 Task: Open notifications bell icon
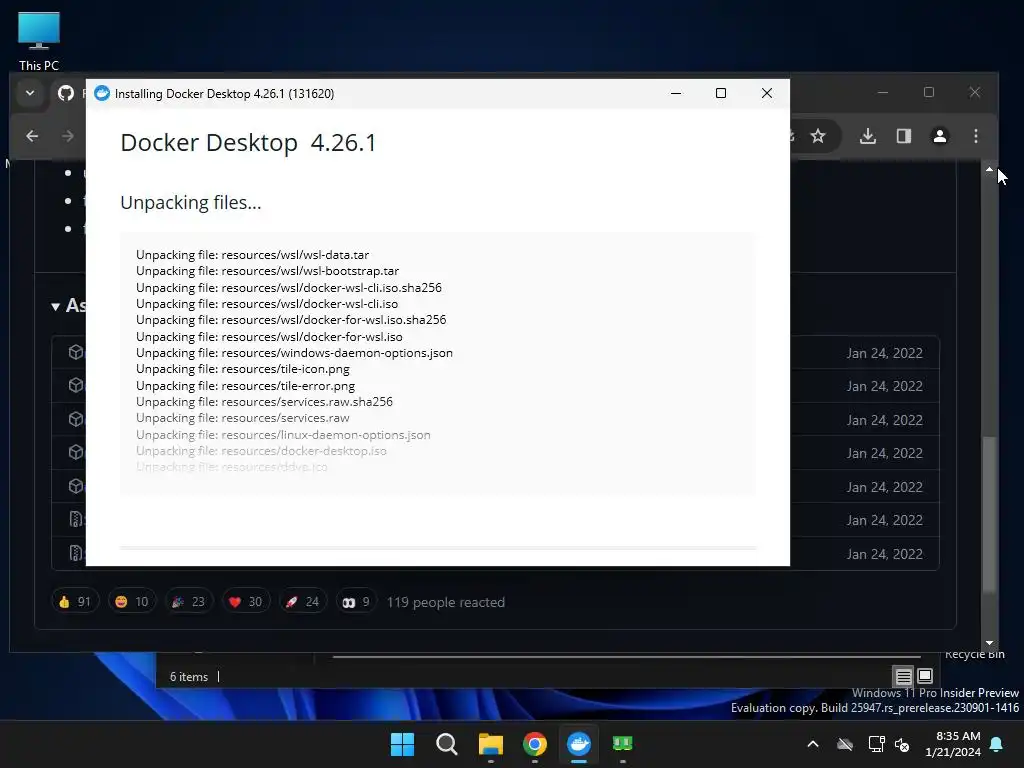pyautogui.click(x=997, y=744)
